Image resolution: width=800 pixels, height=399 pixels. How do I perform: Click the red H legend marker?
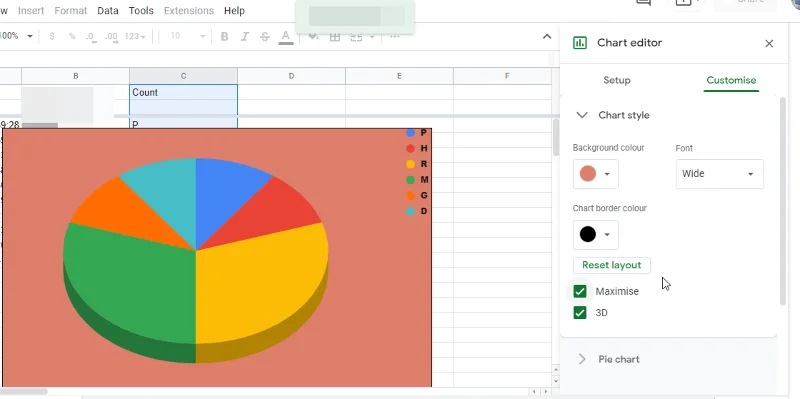pyautogui.click(x=410, y=148)
